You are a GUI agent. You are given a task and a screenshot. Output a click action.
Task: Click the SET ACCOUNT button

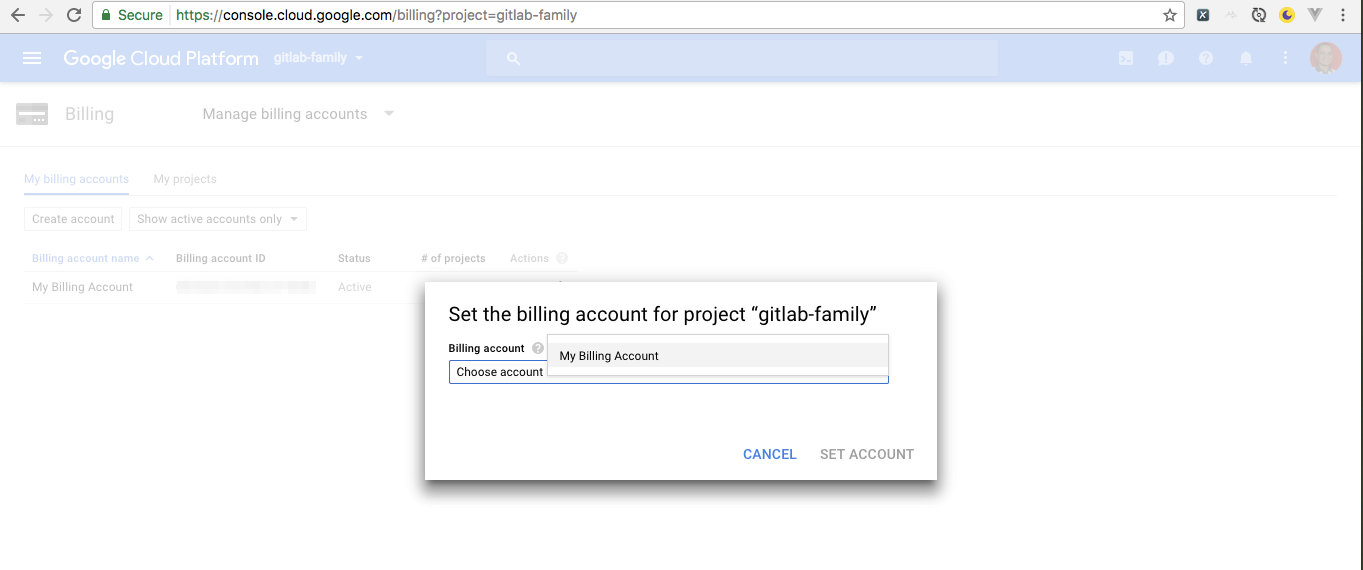pos(867,454)
